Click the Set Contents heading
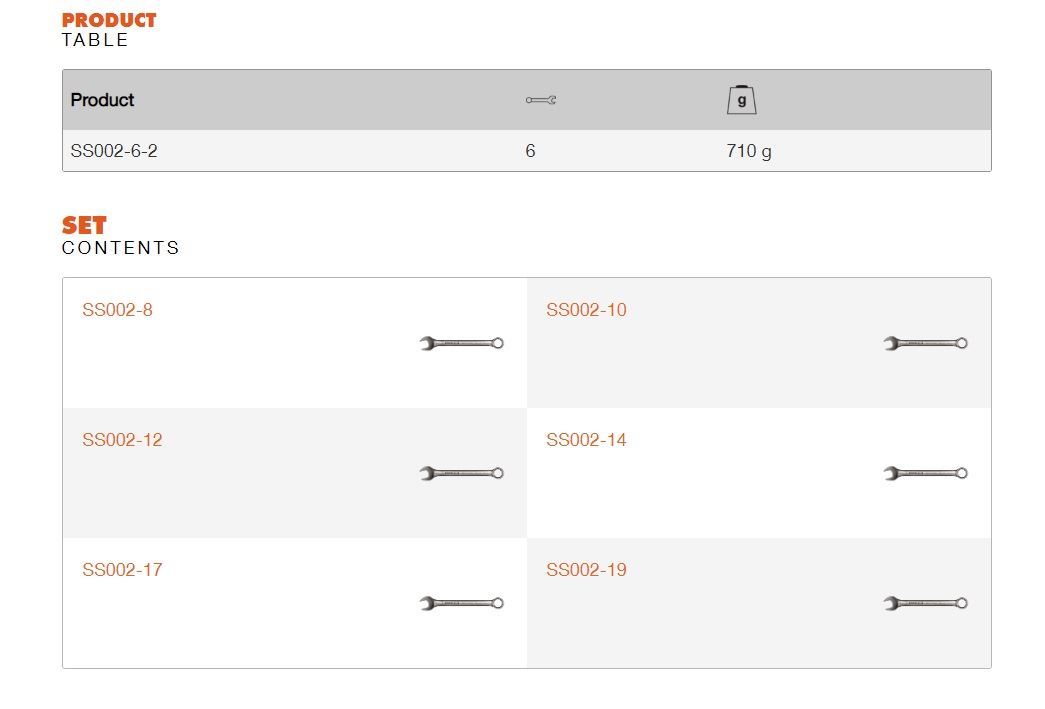The width and height of the screenshot is (1045, 709). [120, 236]
